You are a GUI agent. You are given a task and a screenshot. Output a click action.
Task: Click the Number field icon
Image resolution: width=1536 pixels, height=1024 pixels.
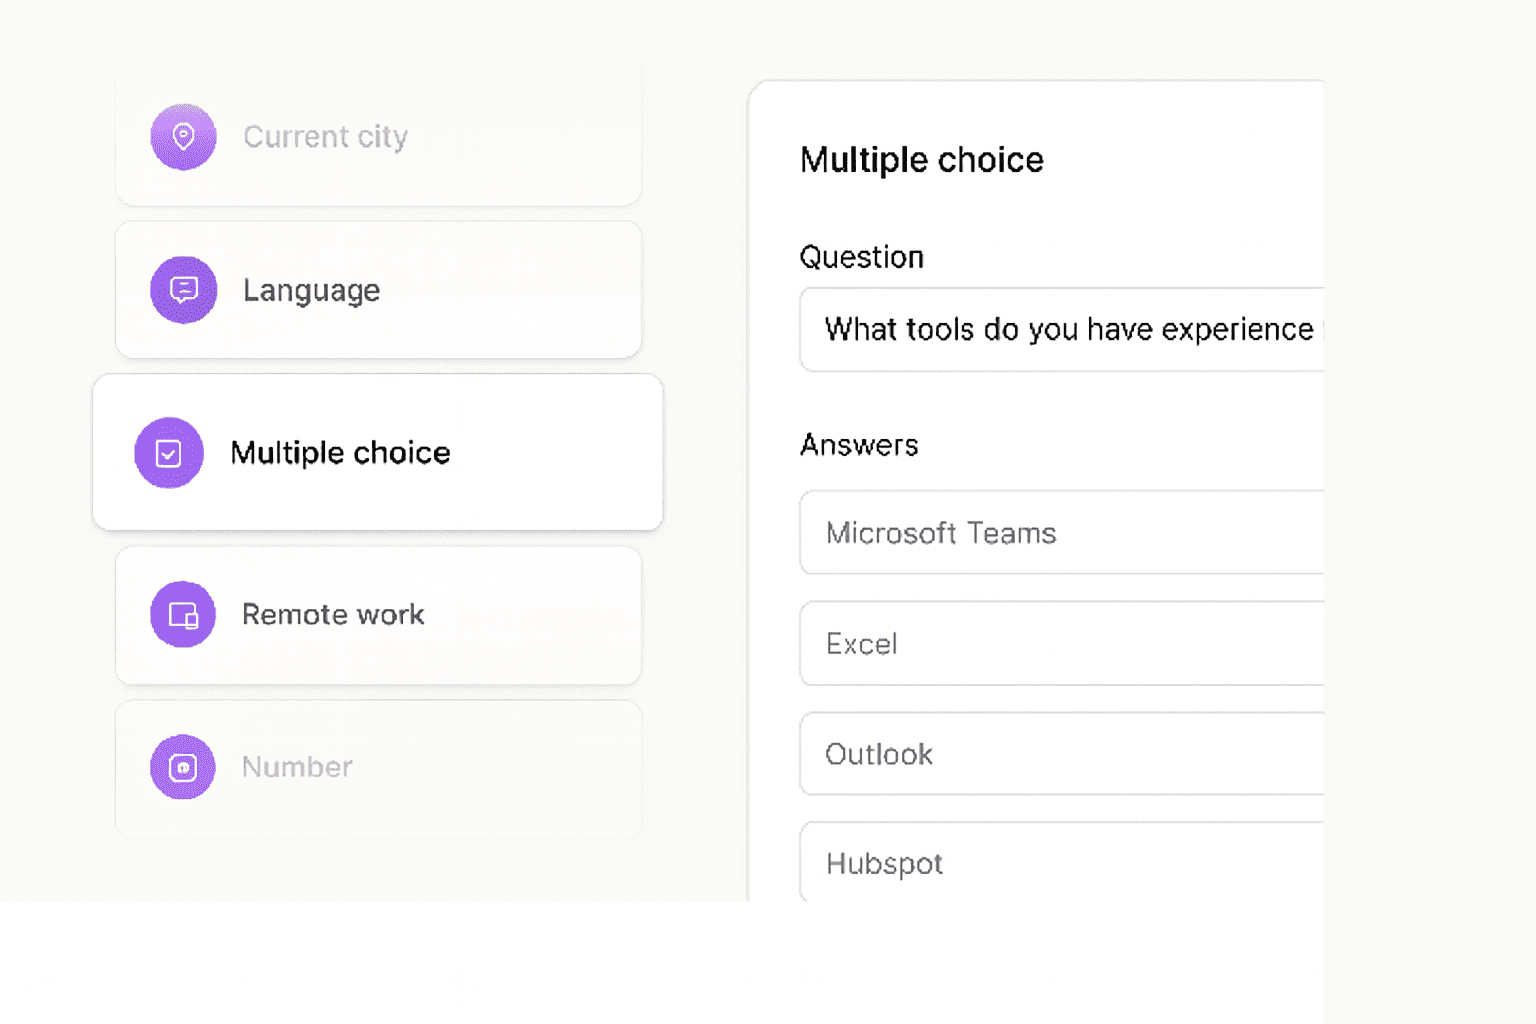(183, 767)
